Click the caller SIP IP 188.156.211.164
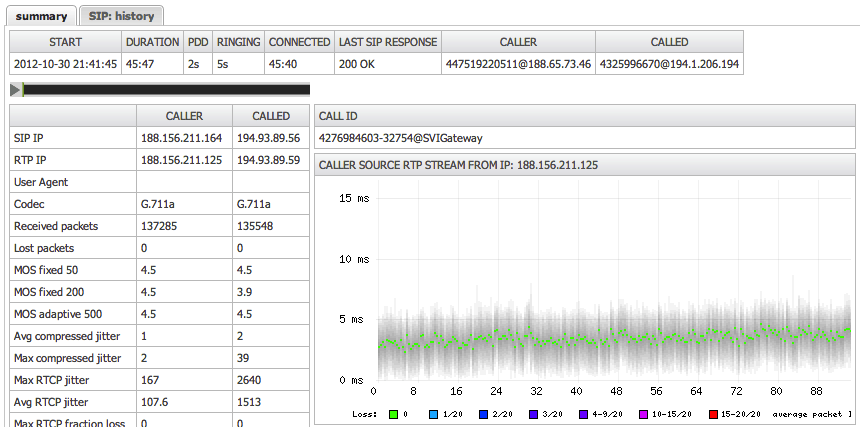The width and height of the screenshot is (860, 427). click(183, 139)
